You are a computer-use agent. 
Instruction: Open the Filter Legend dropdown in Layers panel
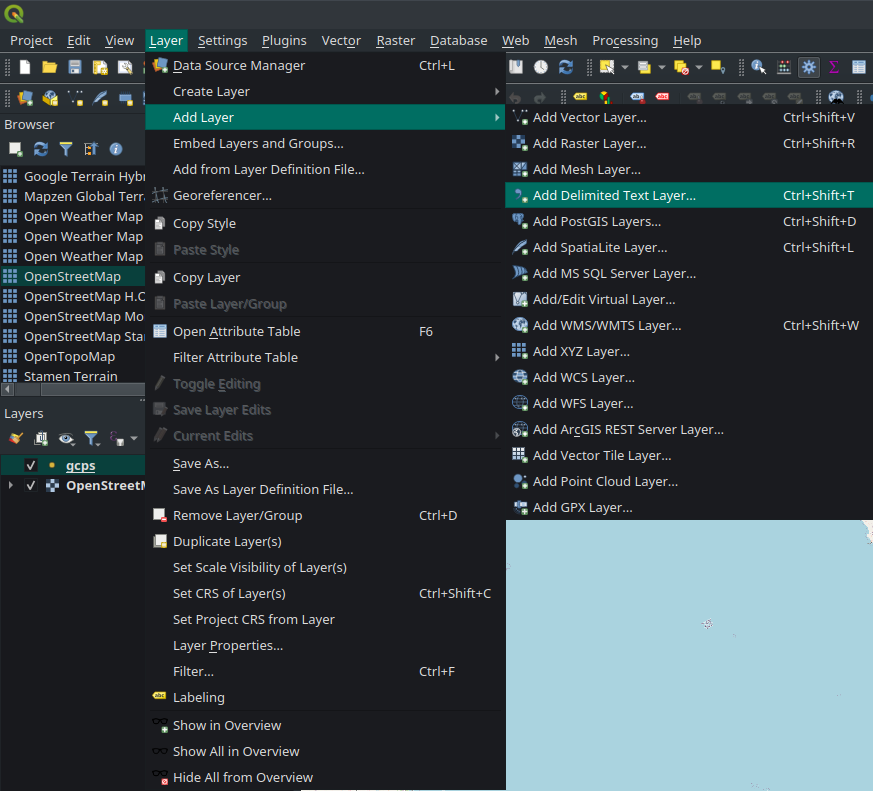pos(92,438)
